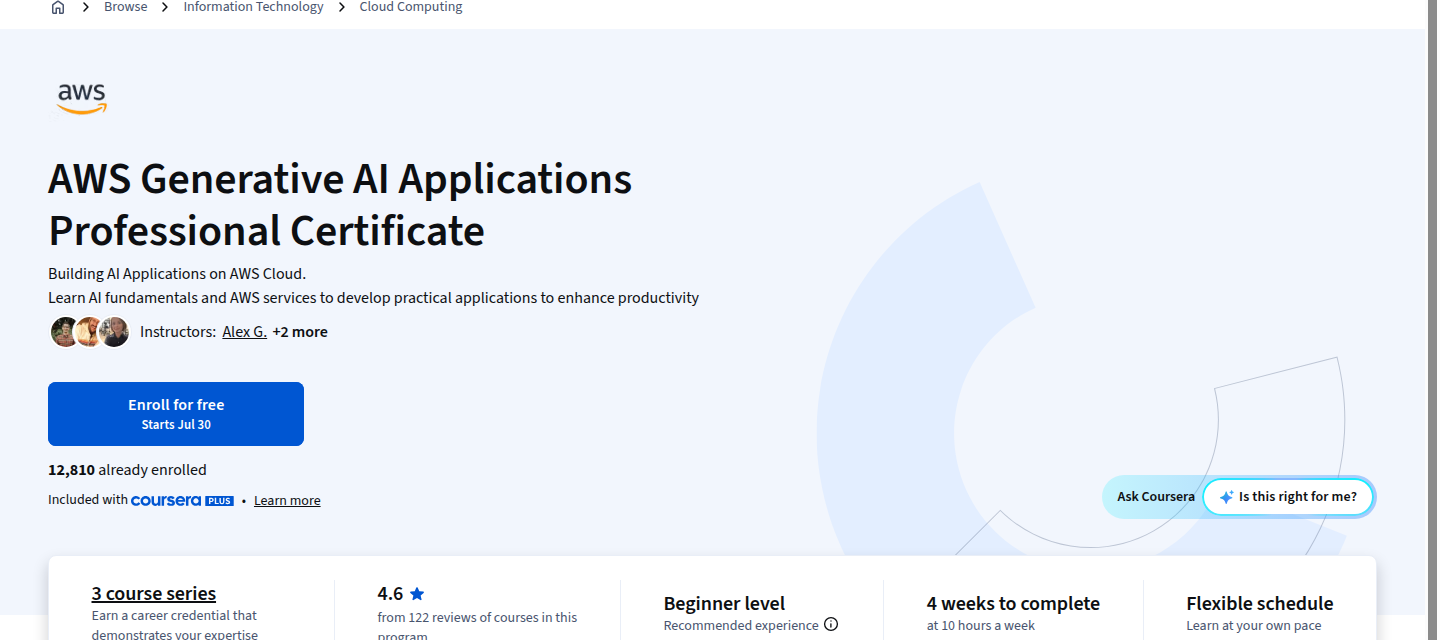The width and height of the screenshot is (1440, 640).
Task: Open Cloud Computing breadcrumb
Action: (411, 7)
